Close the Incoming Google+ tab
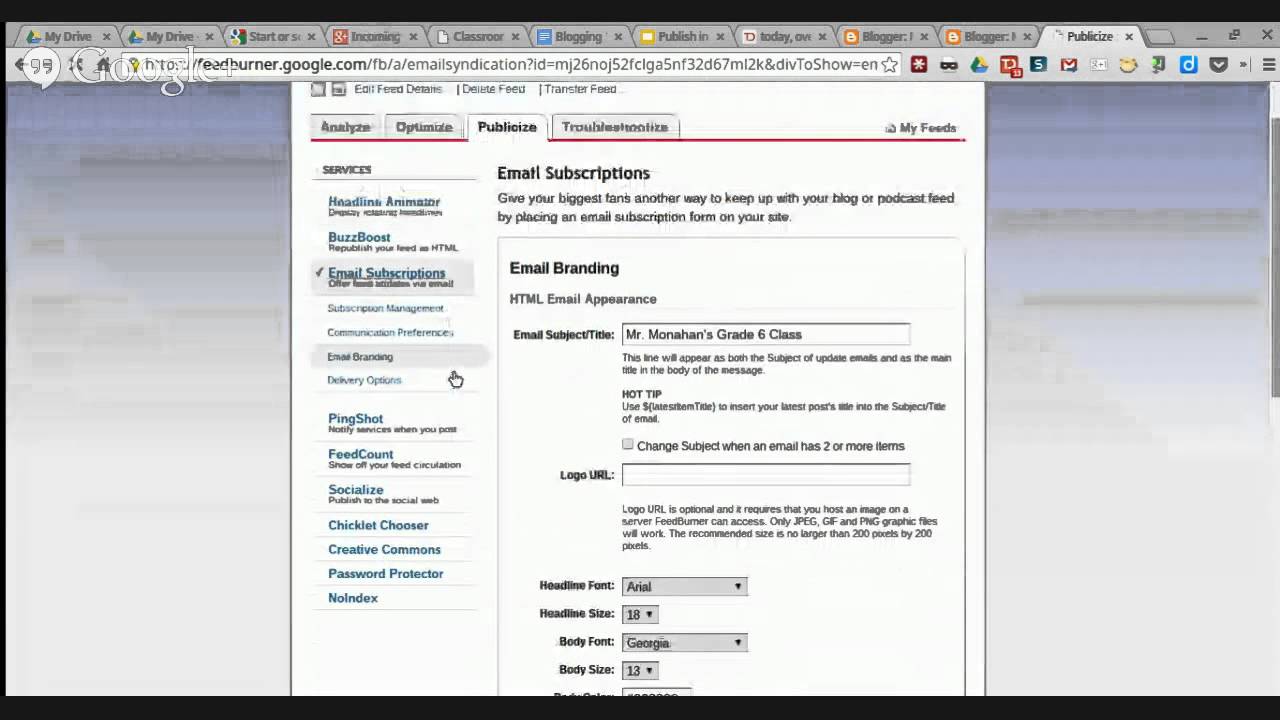Viewport: 1280px width, 720px height. (x=415, y=36)
